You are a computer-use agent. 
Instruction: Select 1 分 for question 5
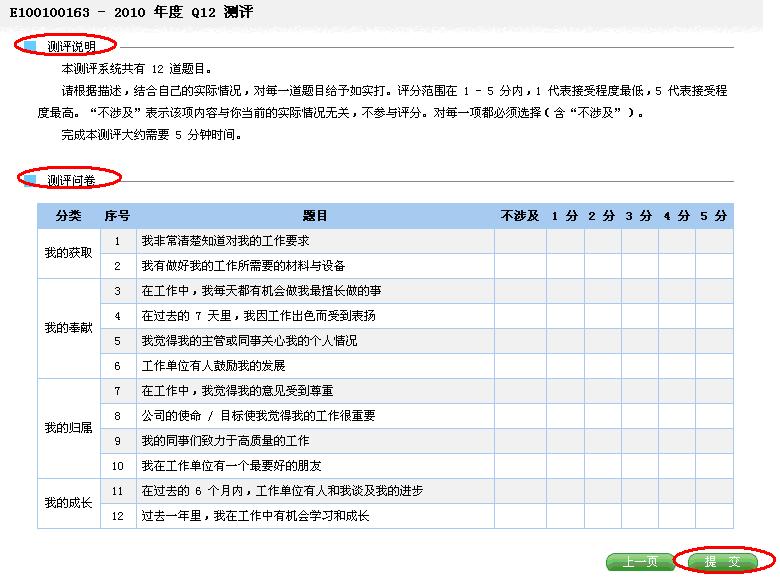(565, 341)
